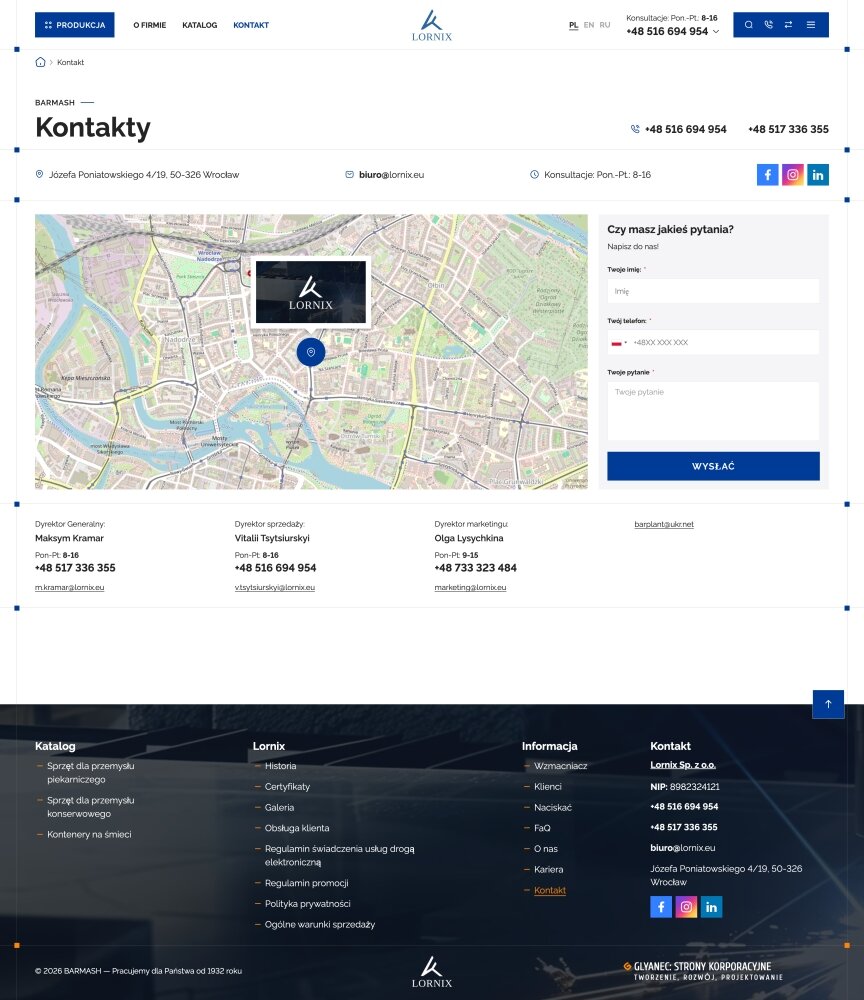Expand the header phone number dropdown chevron

pyautogui.click(x=716, y=31)
